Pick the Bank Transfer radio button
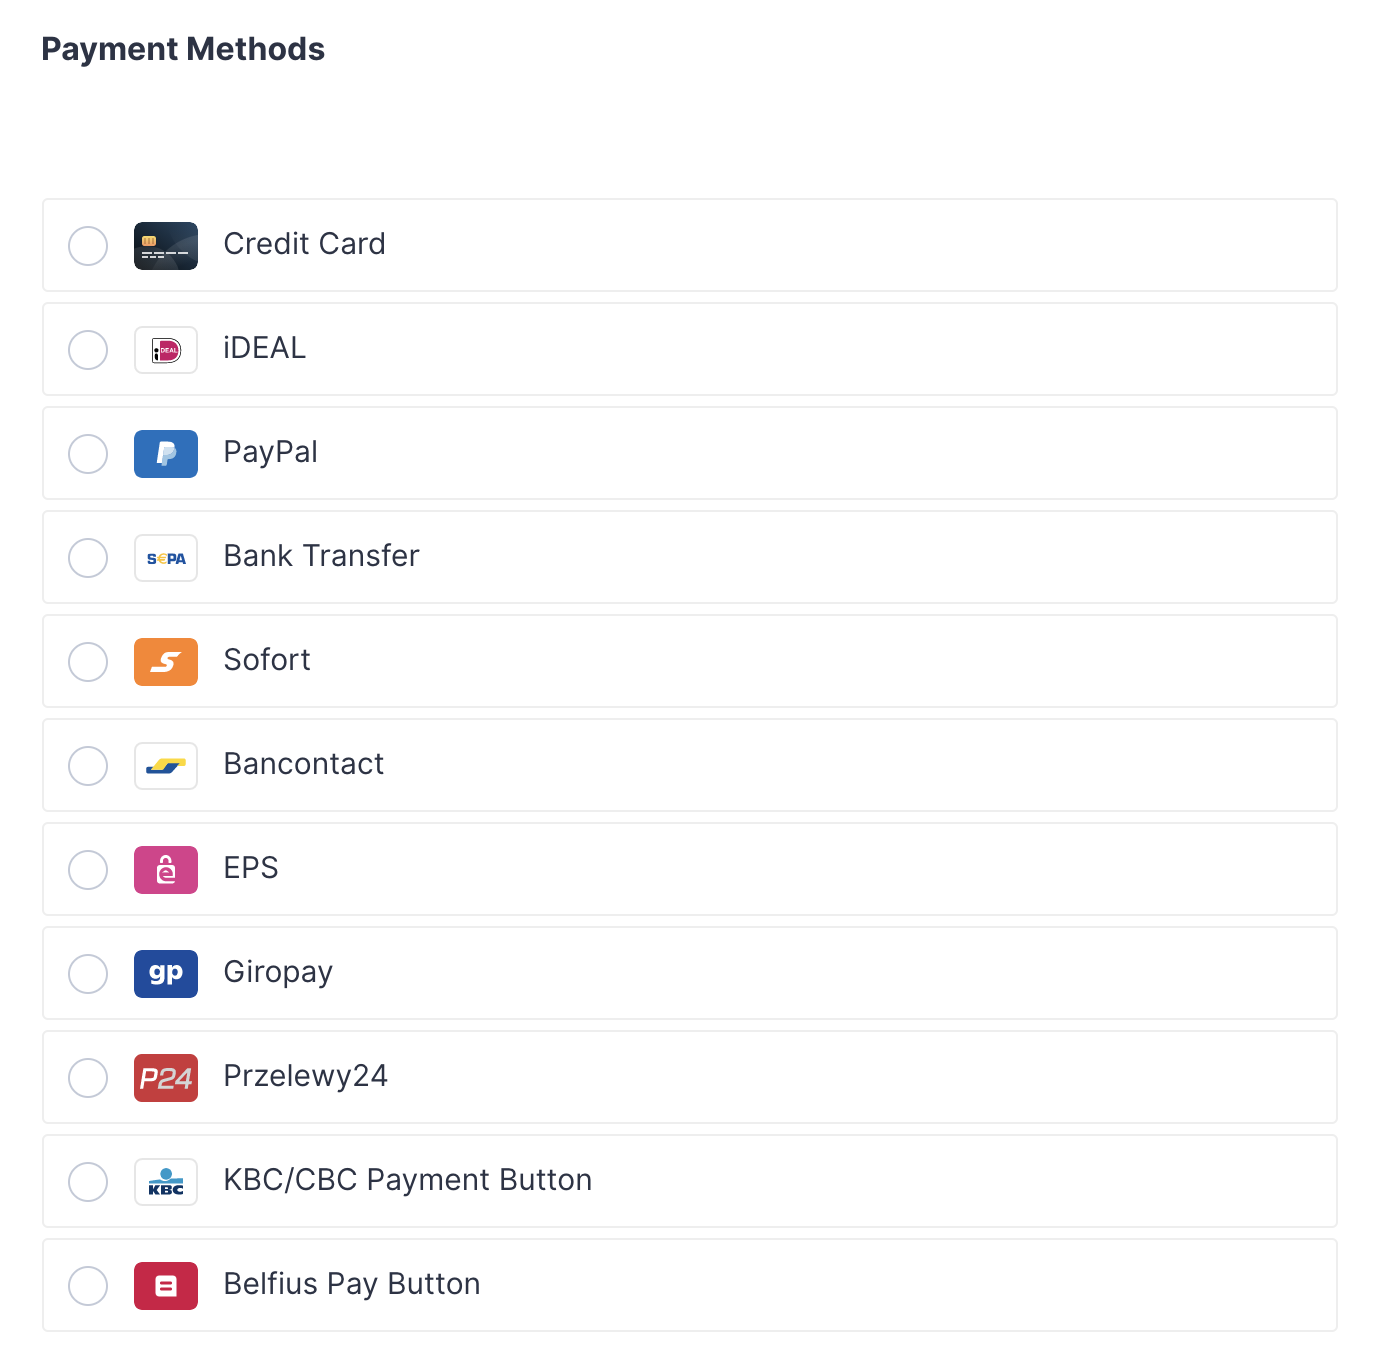 pyautogui.click(x=88, y=558)
